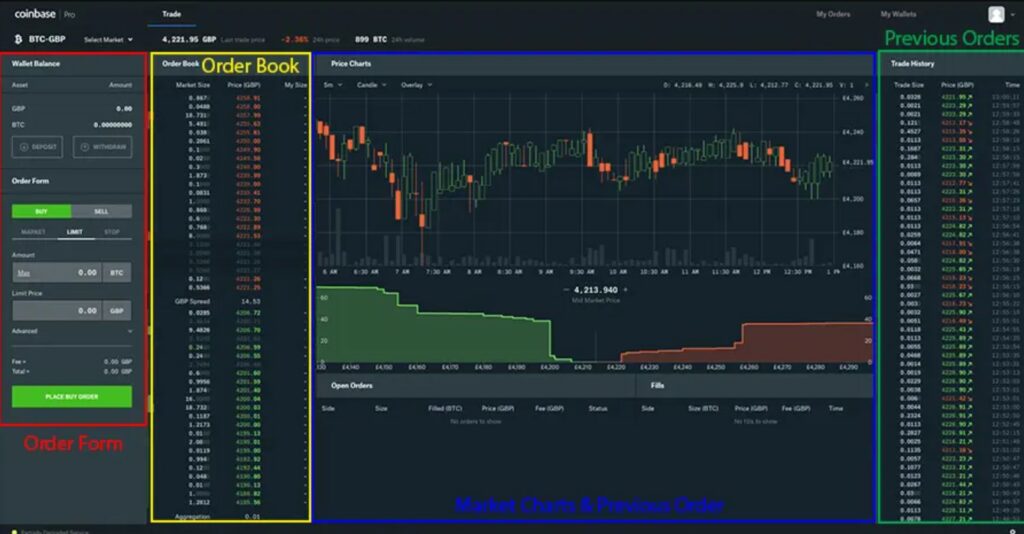Expand the Advanced order options

click(x=71, y=330)
